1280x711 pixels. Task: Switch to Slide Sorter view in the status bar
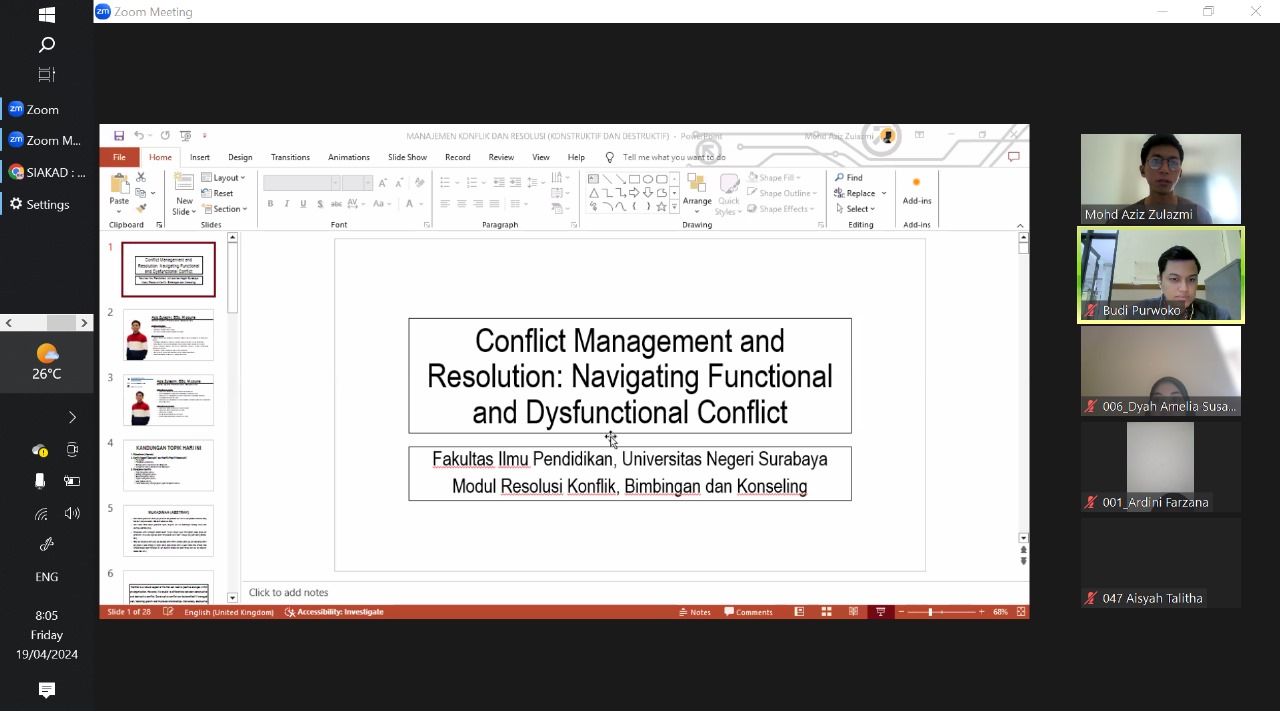click(x=826, y=612)
